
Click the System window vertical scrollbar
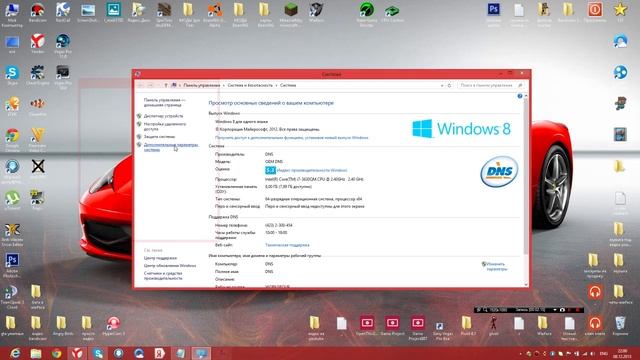526,176
